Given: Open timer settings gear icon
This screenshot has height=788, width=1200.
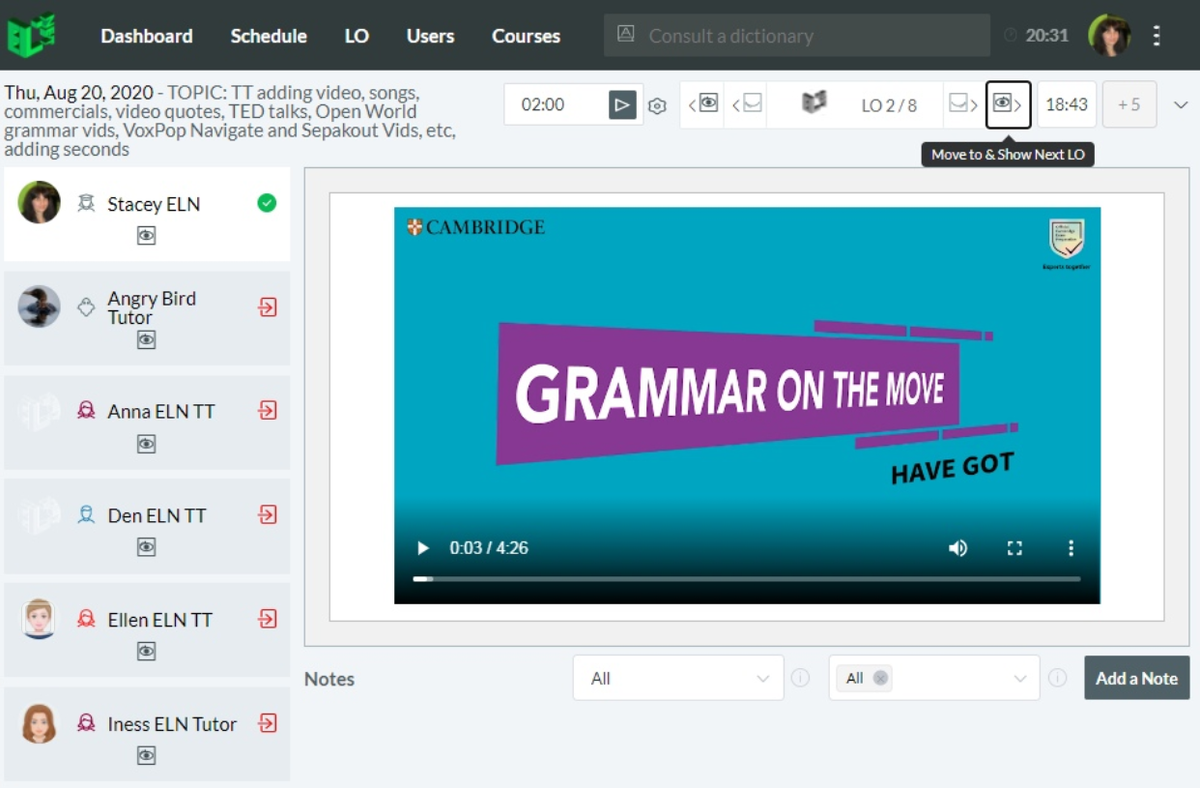Looking at the screenshot, I should [x=657, y=105].
